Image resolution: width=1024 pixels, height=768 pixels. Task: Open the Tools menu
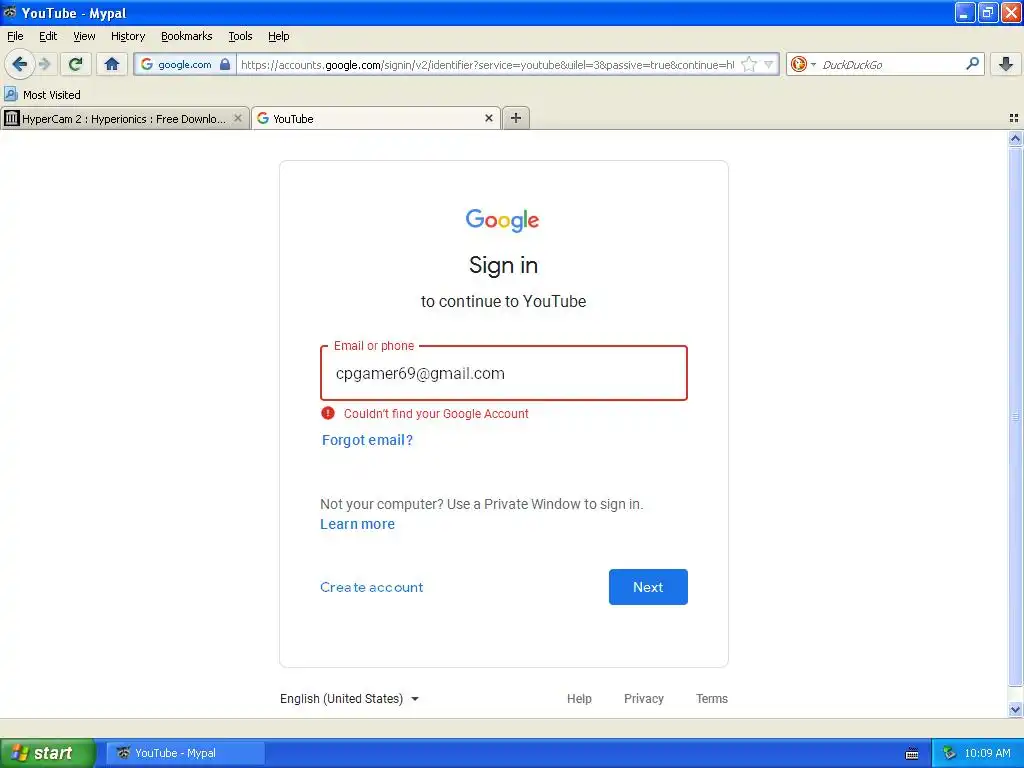pos(240,36)
